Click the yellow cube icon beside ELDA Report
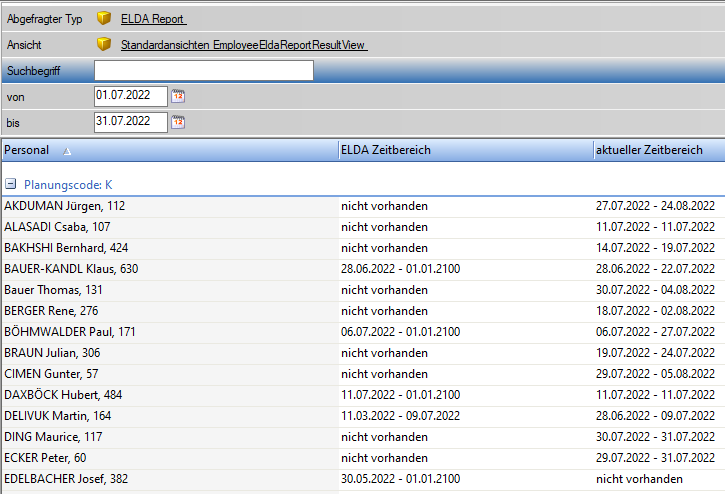Viewport: 725px width, 494px height. (104, 19)
